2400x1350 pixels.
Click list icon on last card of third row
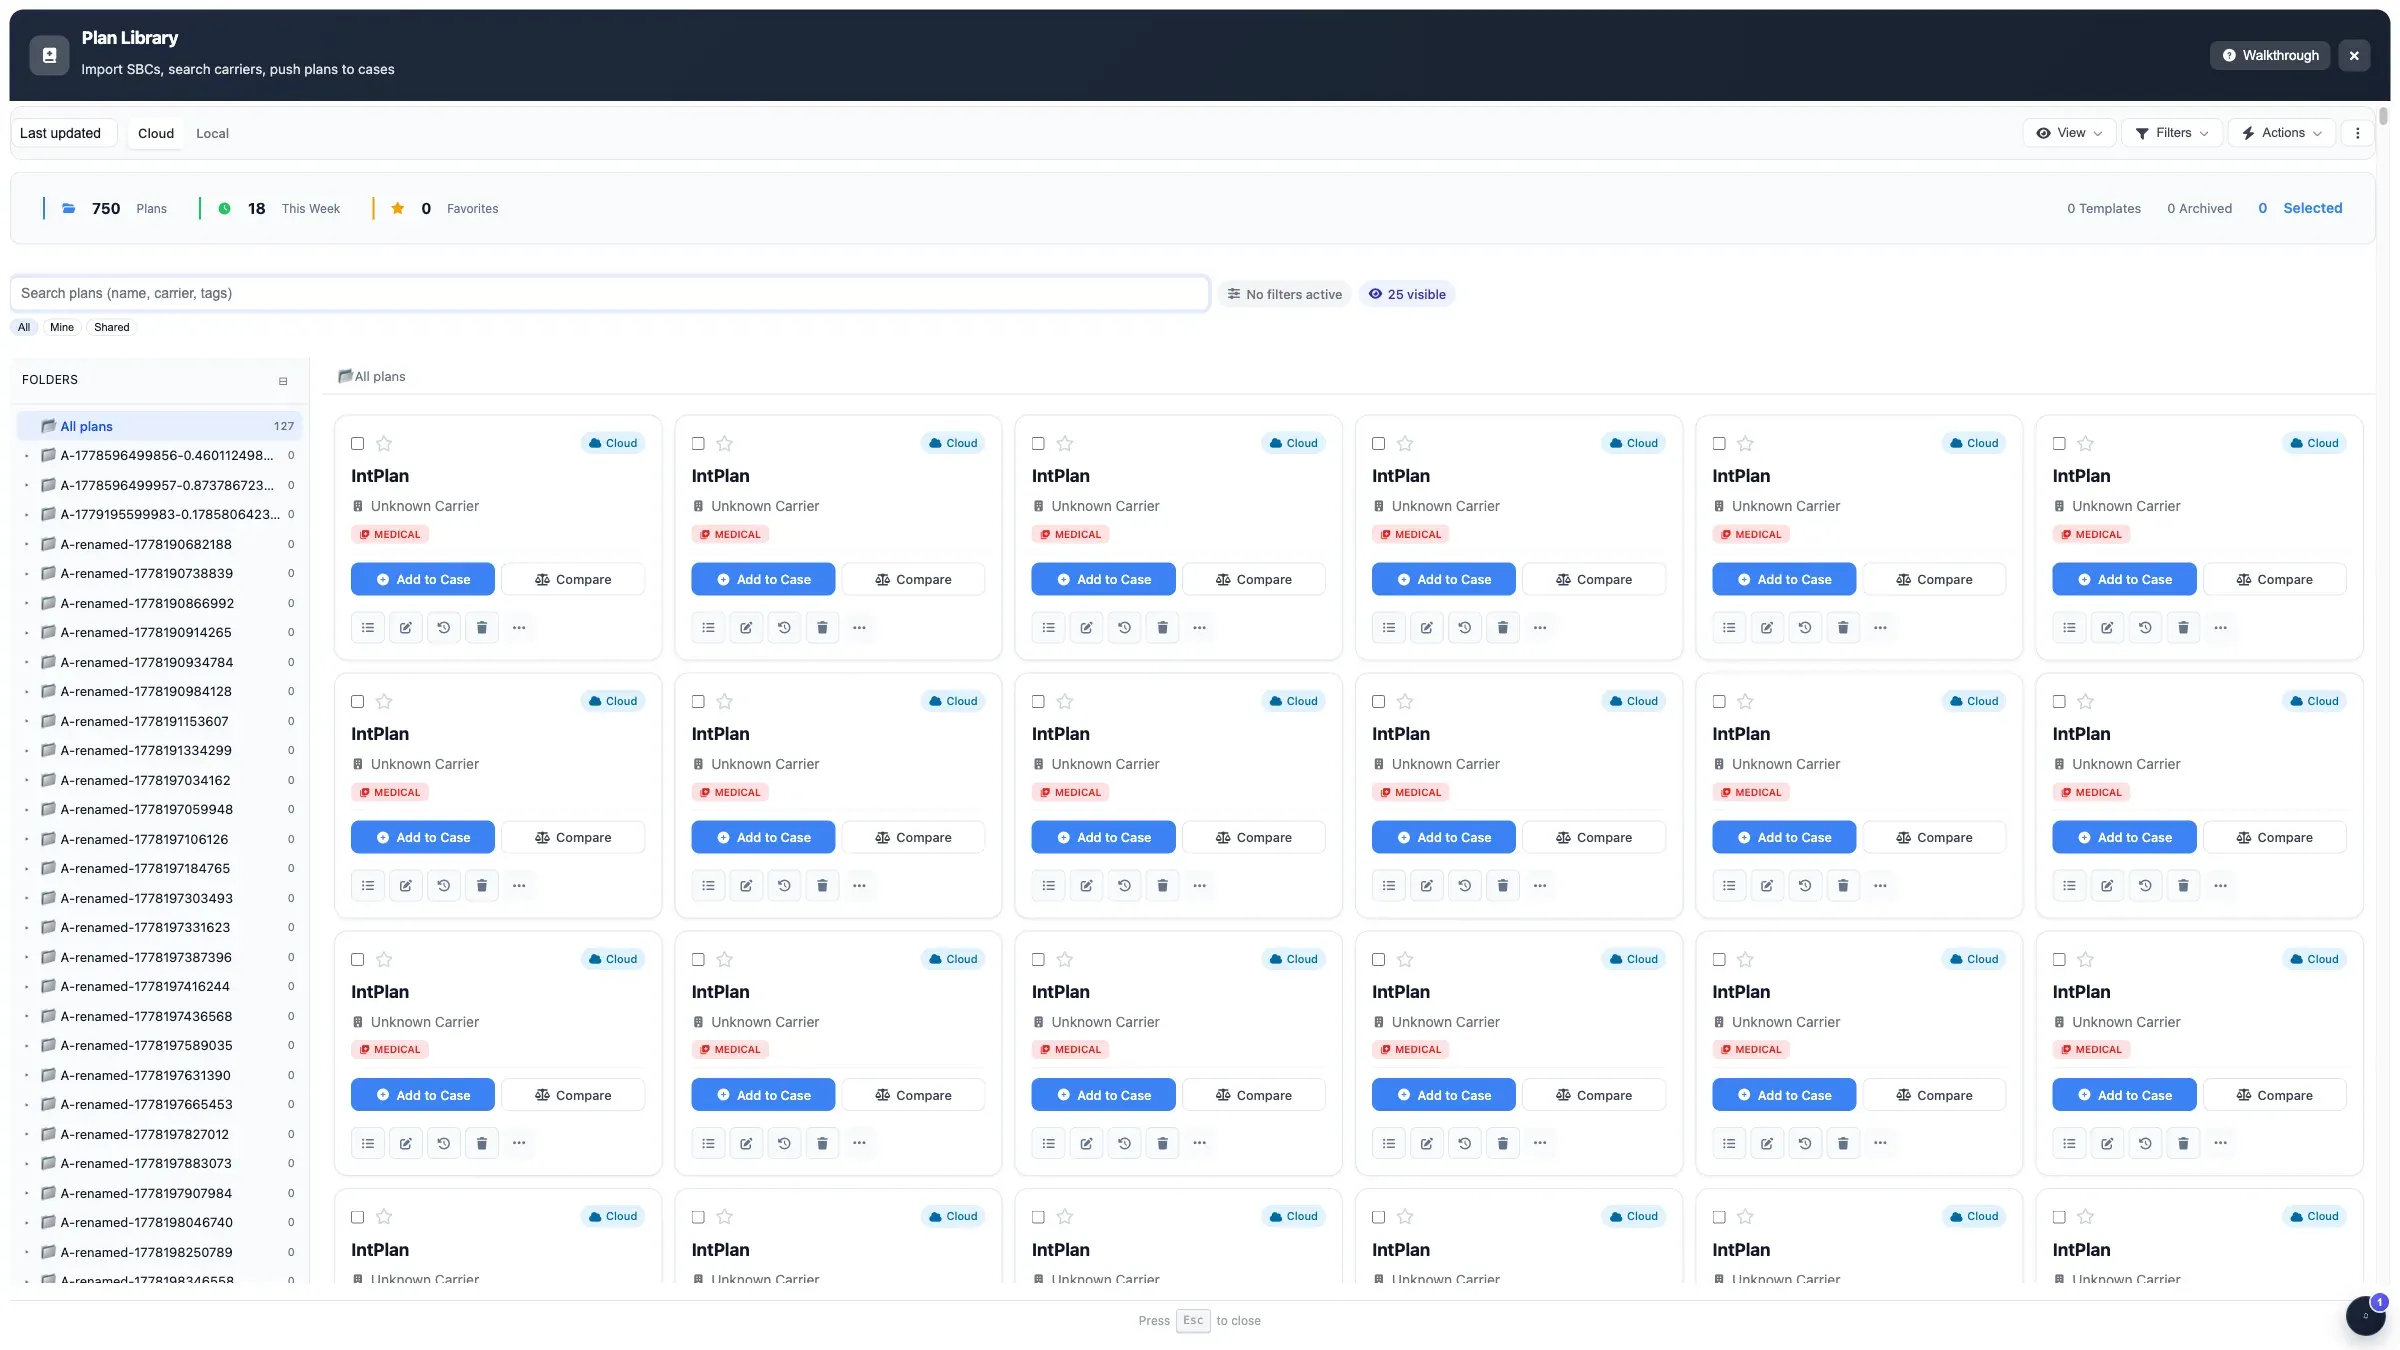point(2069,1142)
